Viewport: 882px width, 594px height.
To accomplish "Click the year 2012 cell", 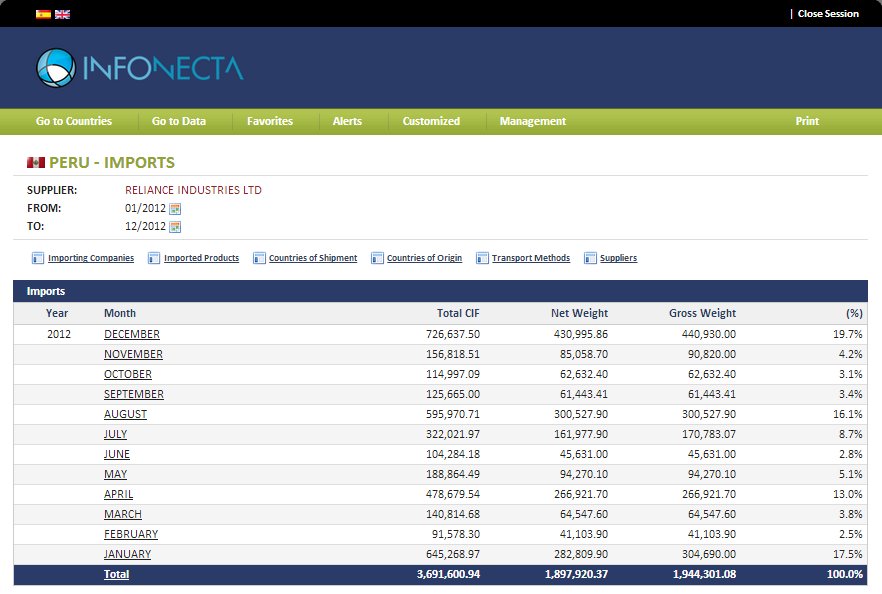I will [x=59, y=335].
